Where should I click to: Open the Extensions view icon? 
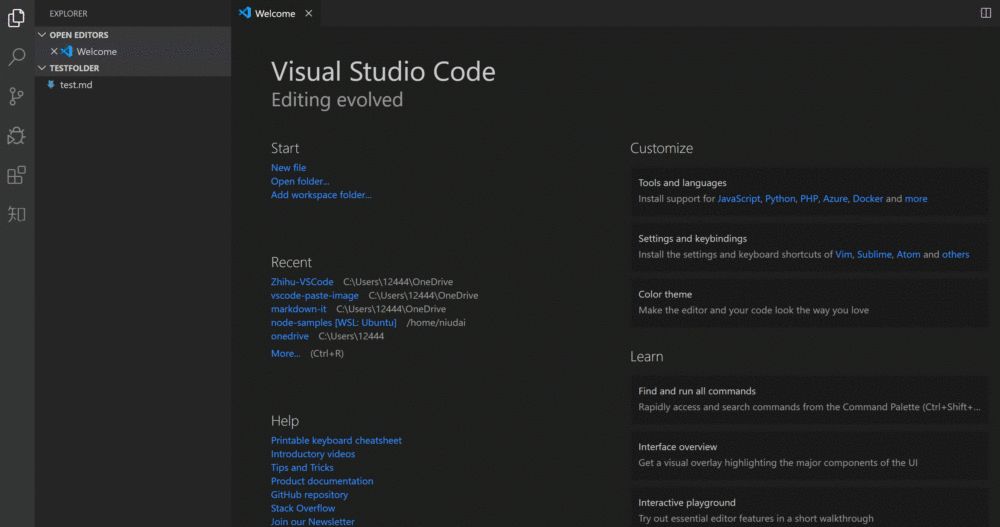(16, 175)
